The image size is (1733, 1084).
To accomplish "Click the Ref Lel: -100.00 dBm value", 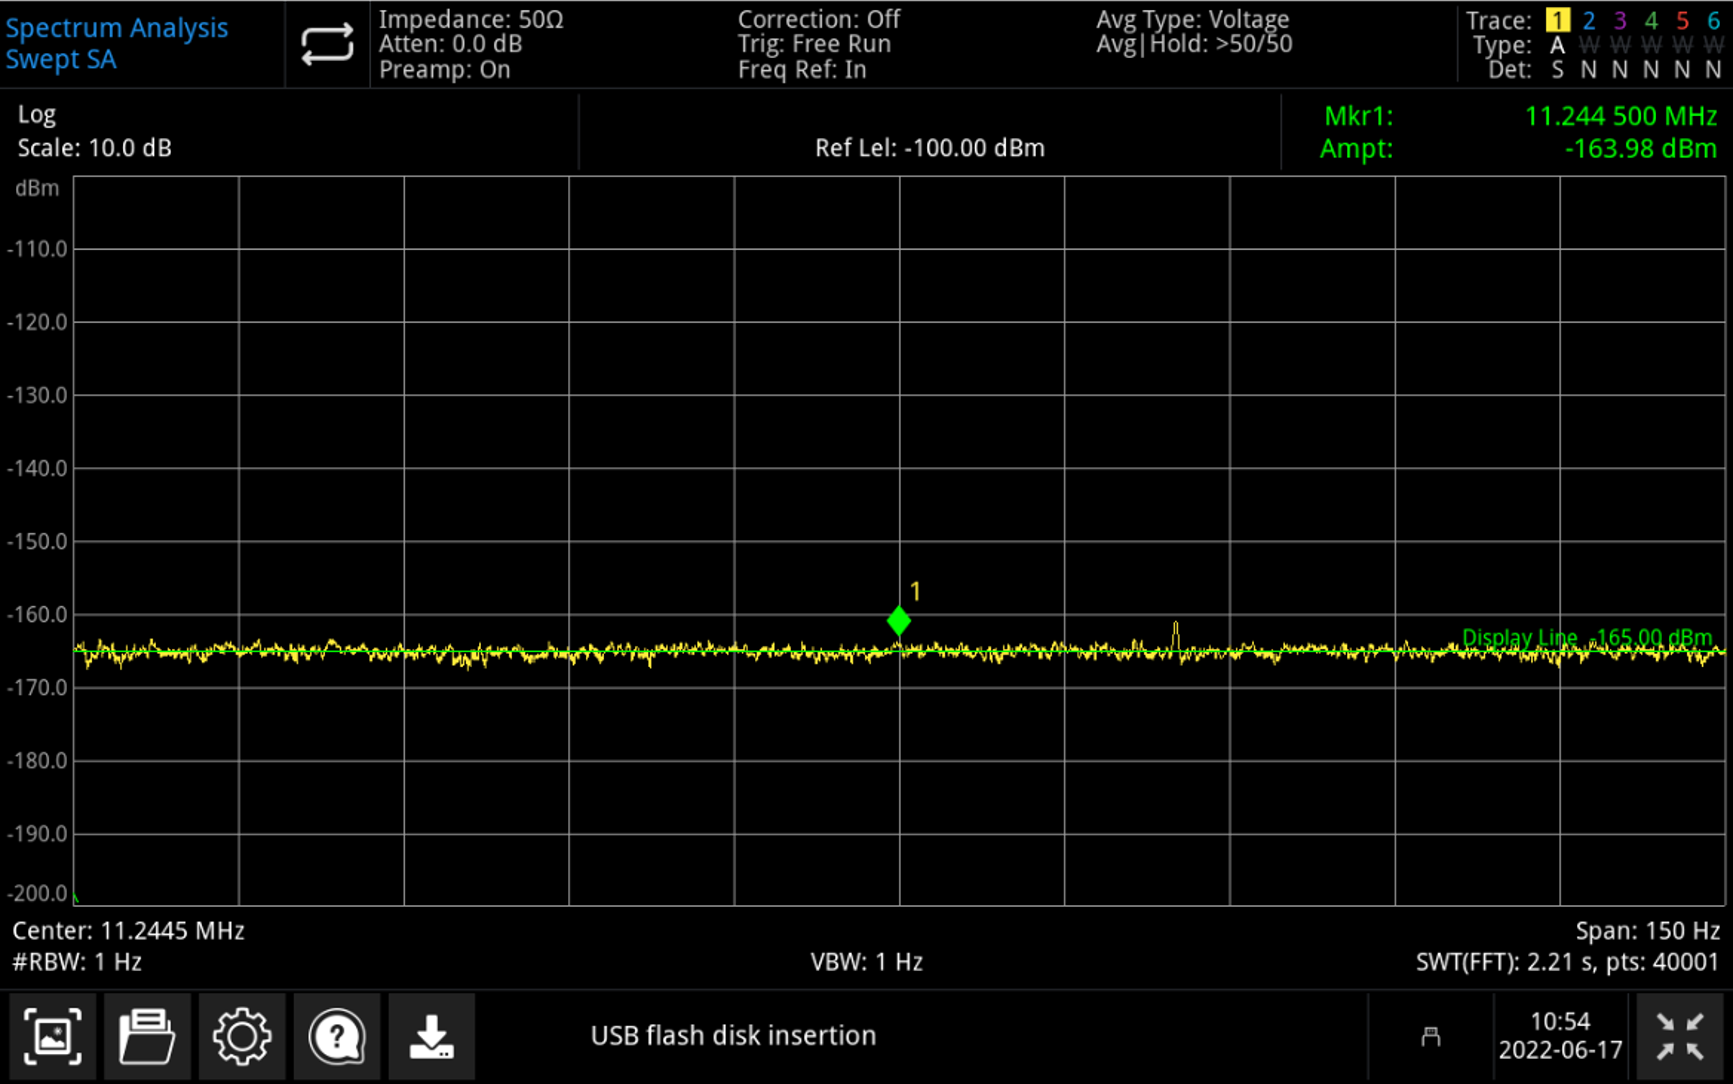I will [x=930, y=148].
